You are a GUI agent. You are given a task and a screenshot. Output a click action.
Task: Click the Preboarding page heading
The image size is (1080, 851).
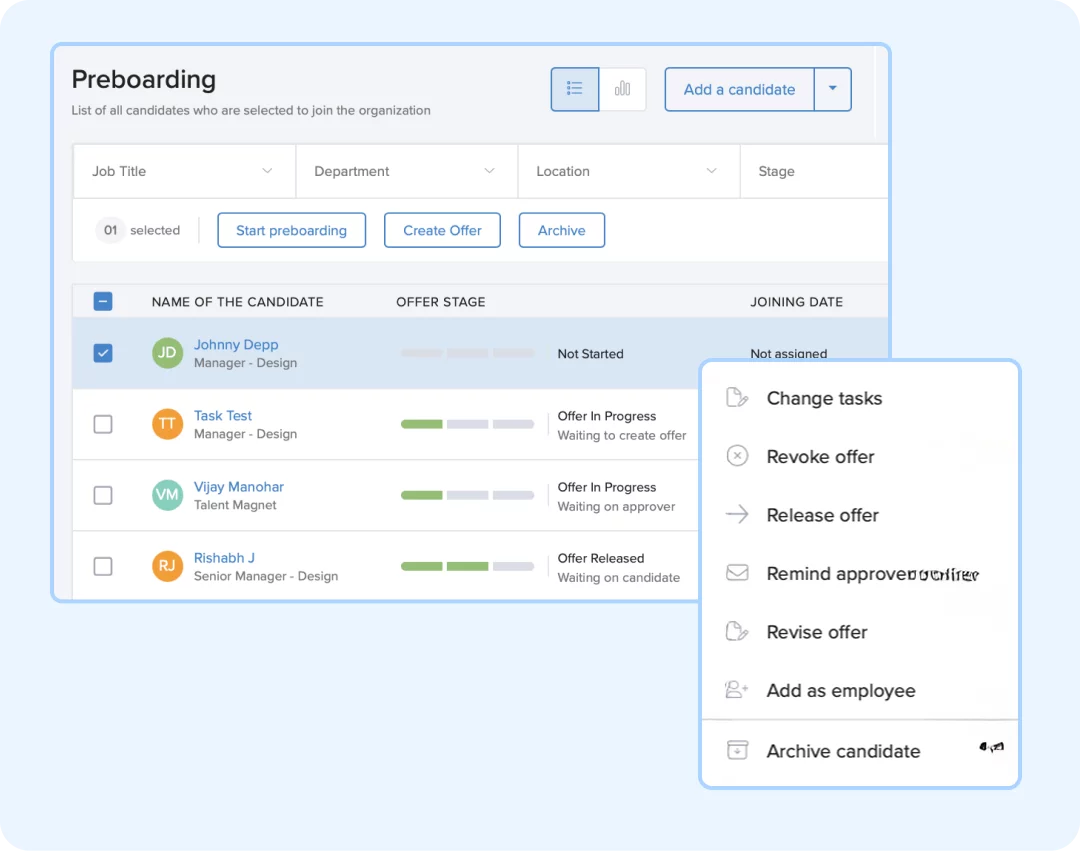pos(144,79)
